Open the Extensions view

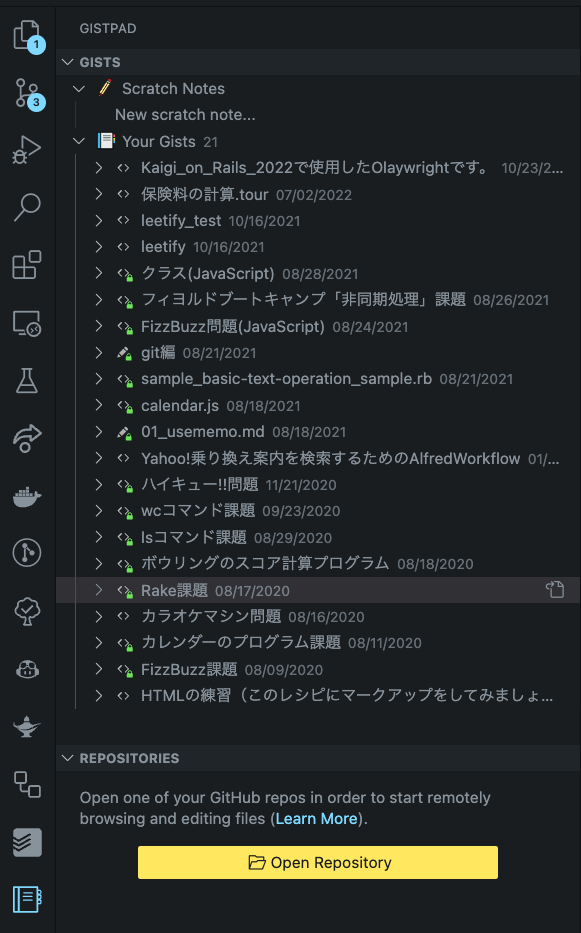29,265
